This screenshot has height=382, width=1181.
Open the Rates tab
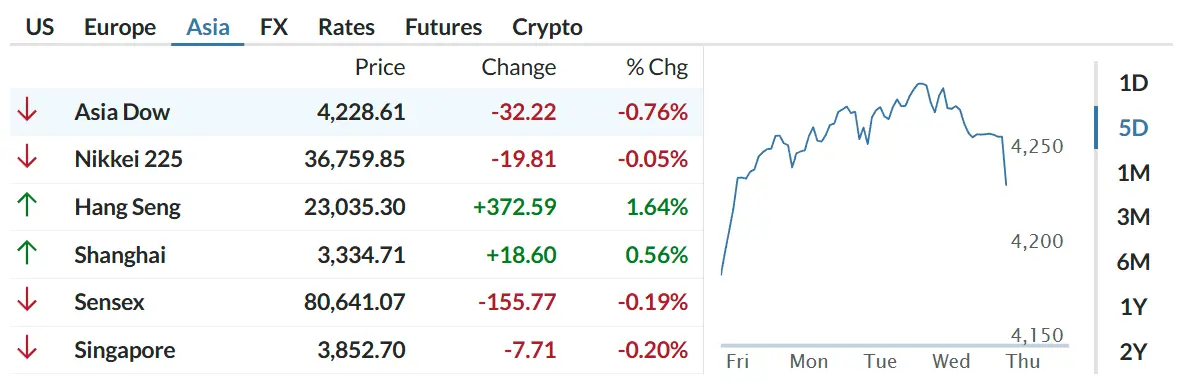pos(346,28)
